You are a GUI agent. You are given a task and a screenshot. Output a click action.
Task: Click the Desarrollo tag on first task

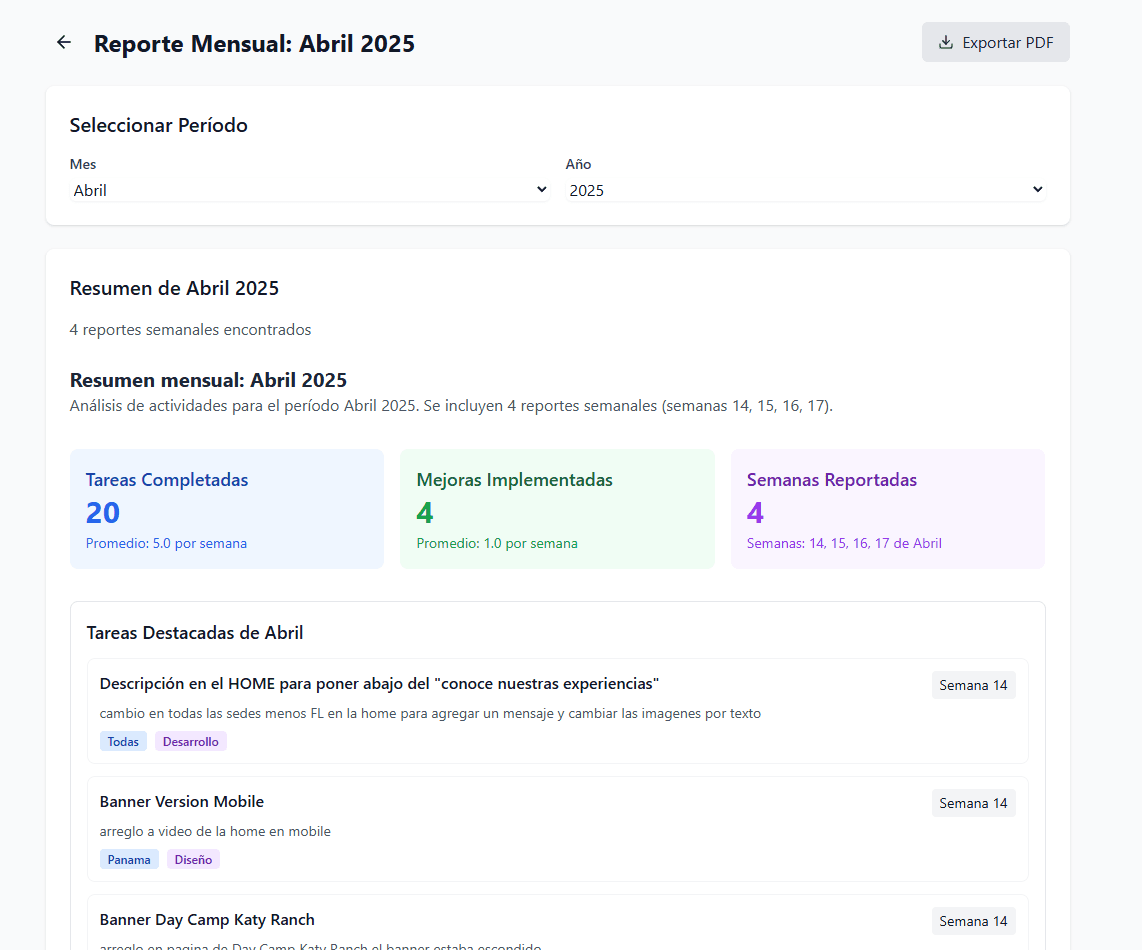coord(191,742)
